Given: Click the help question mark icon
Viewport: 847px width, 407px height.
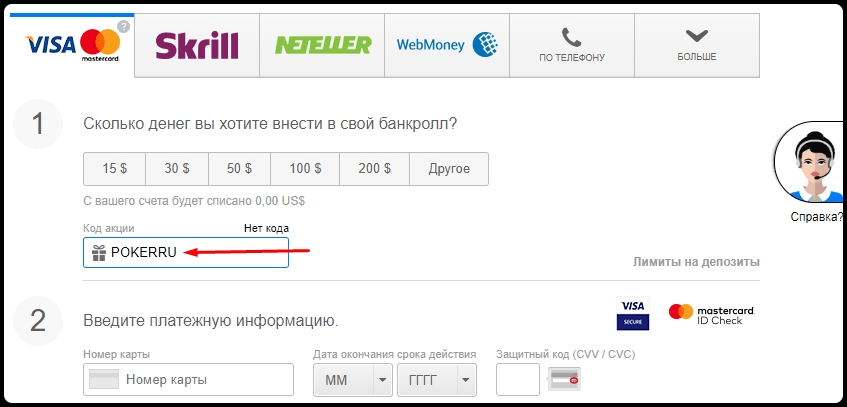Looking at the screenshot, I should click(124, 27).
